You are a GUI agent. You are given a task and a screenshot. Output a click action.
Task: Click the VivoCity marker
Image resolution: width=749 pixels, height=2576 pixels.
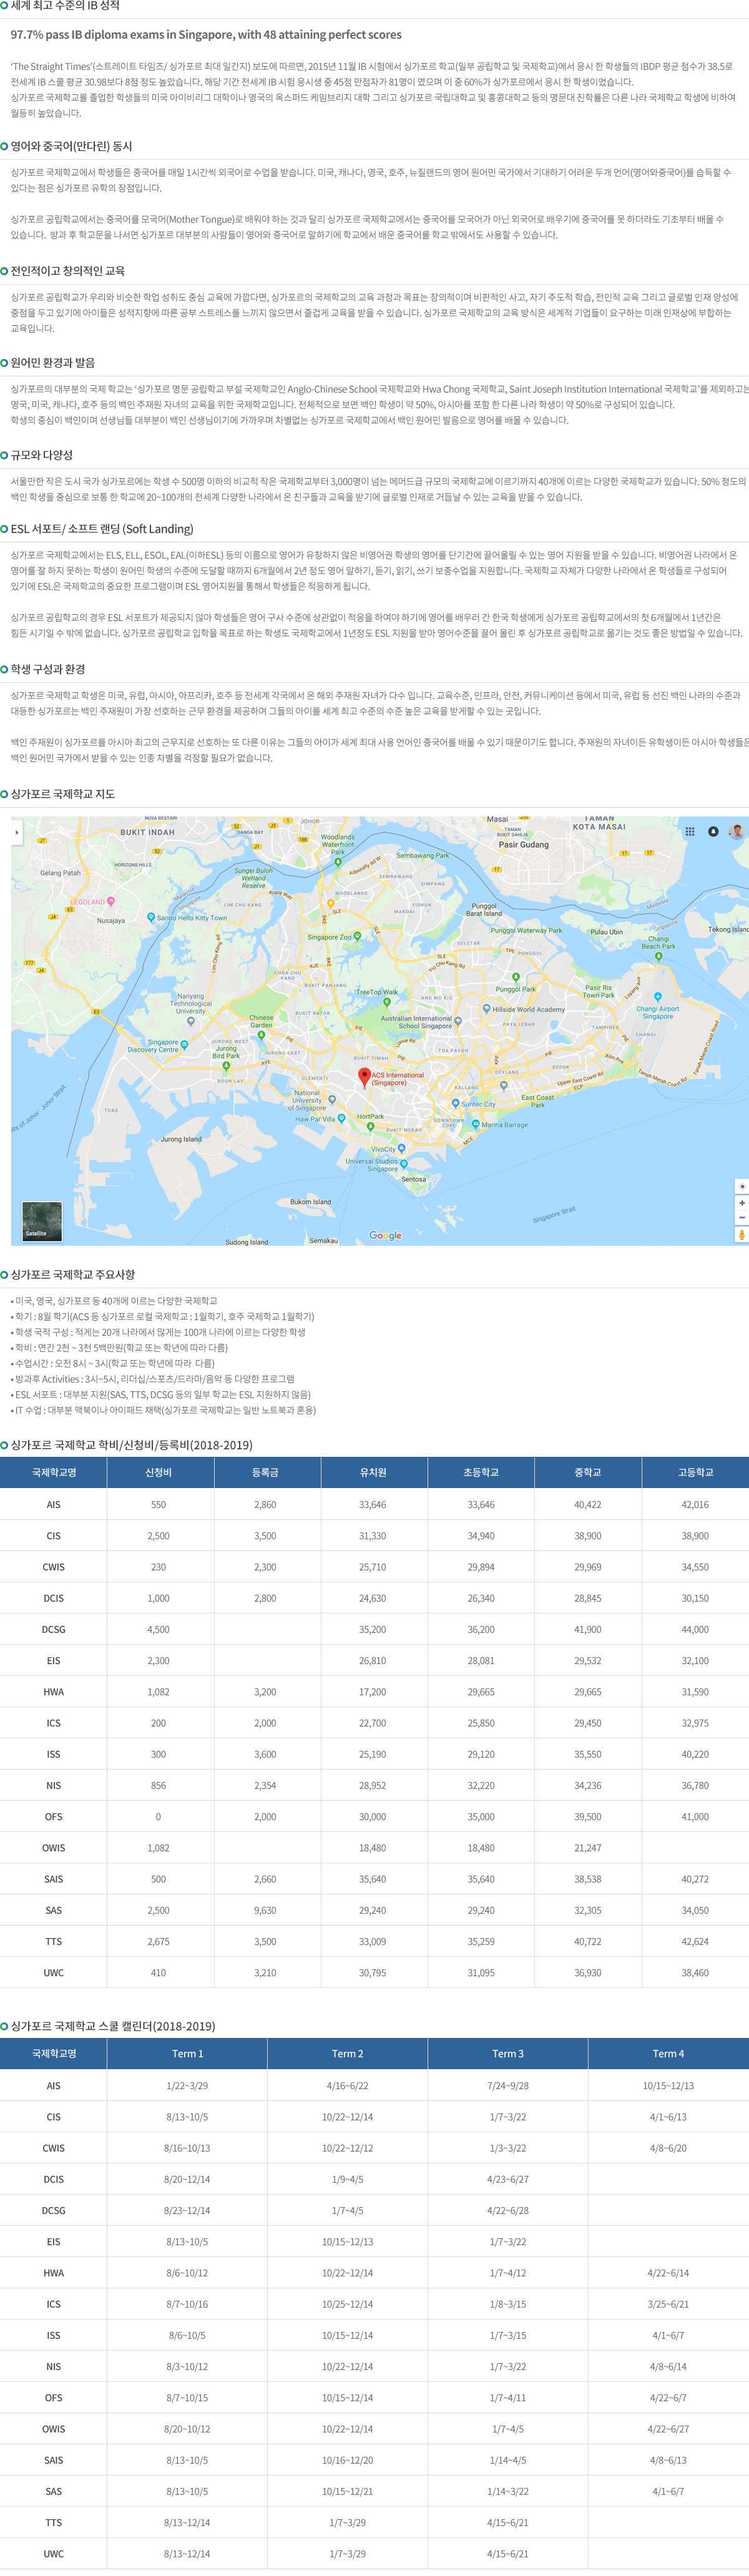[x=402, y=1149]
